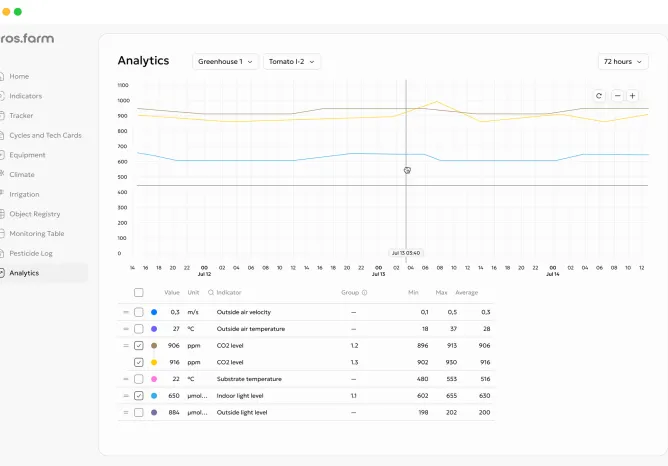
Task: Click purple swatch for Outside air temperature
Action: 154,329
